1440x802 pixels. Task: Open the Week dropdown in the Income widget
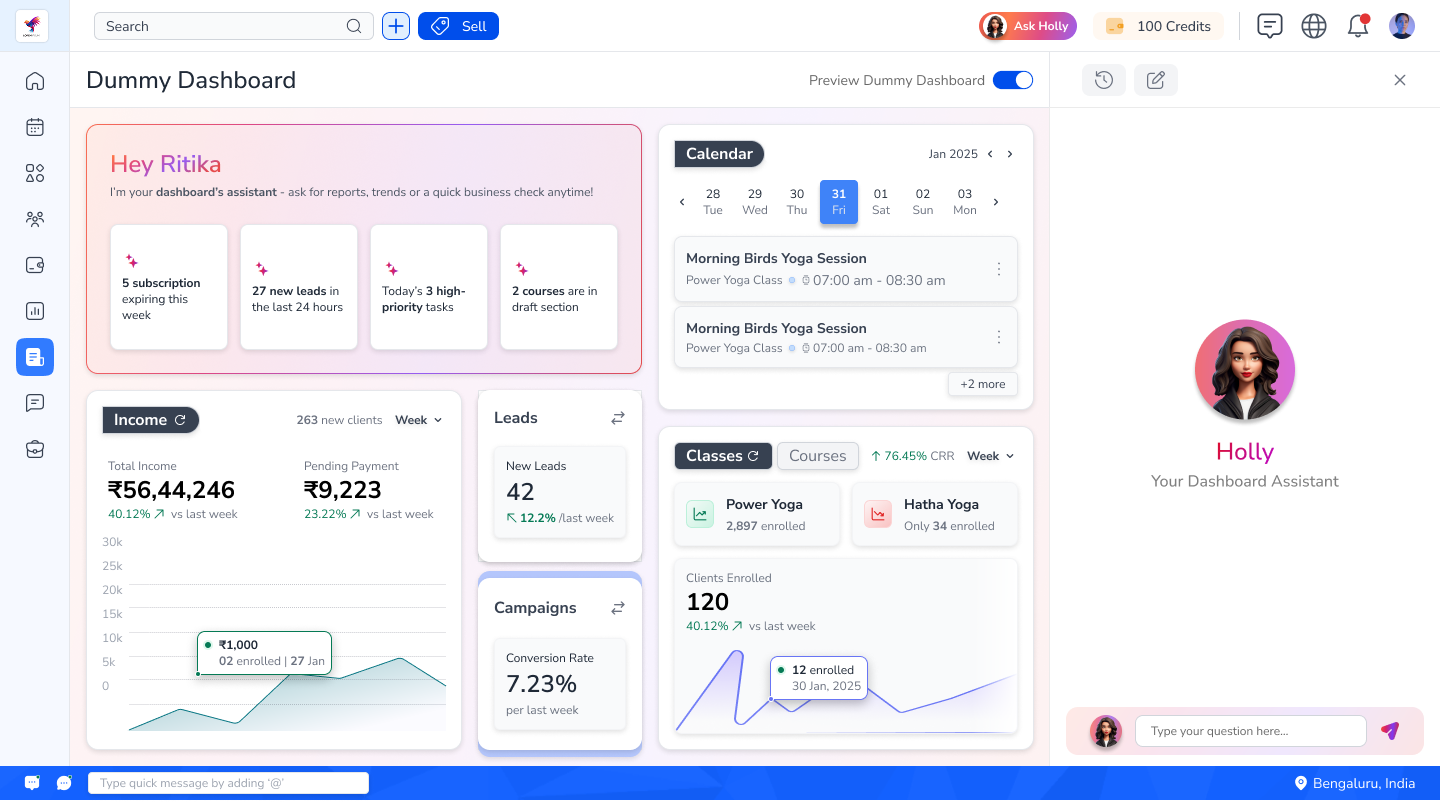[x=419, y=420]
